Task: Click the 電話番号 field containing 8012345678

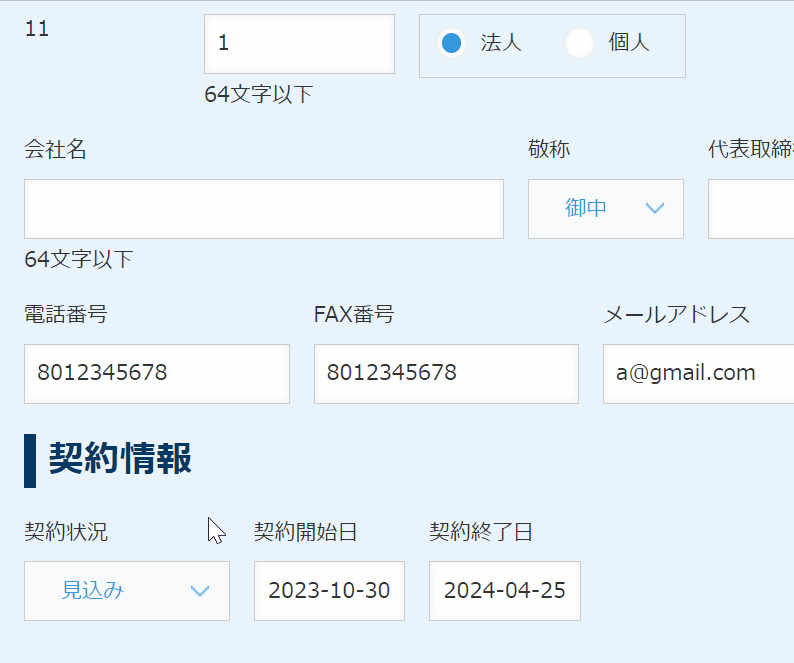Action: click(157, 374)
